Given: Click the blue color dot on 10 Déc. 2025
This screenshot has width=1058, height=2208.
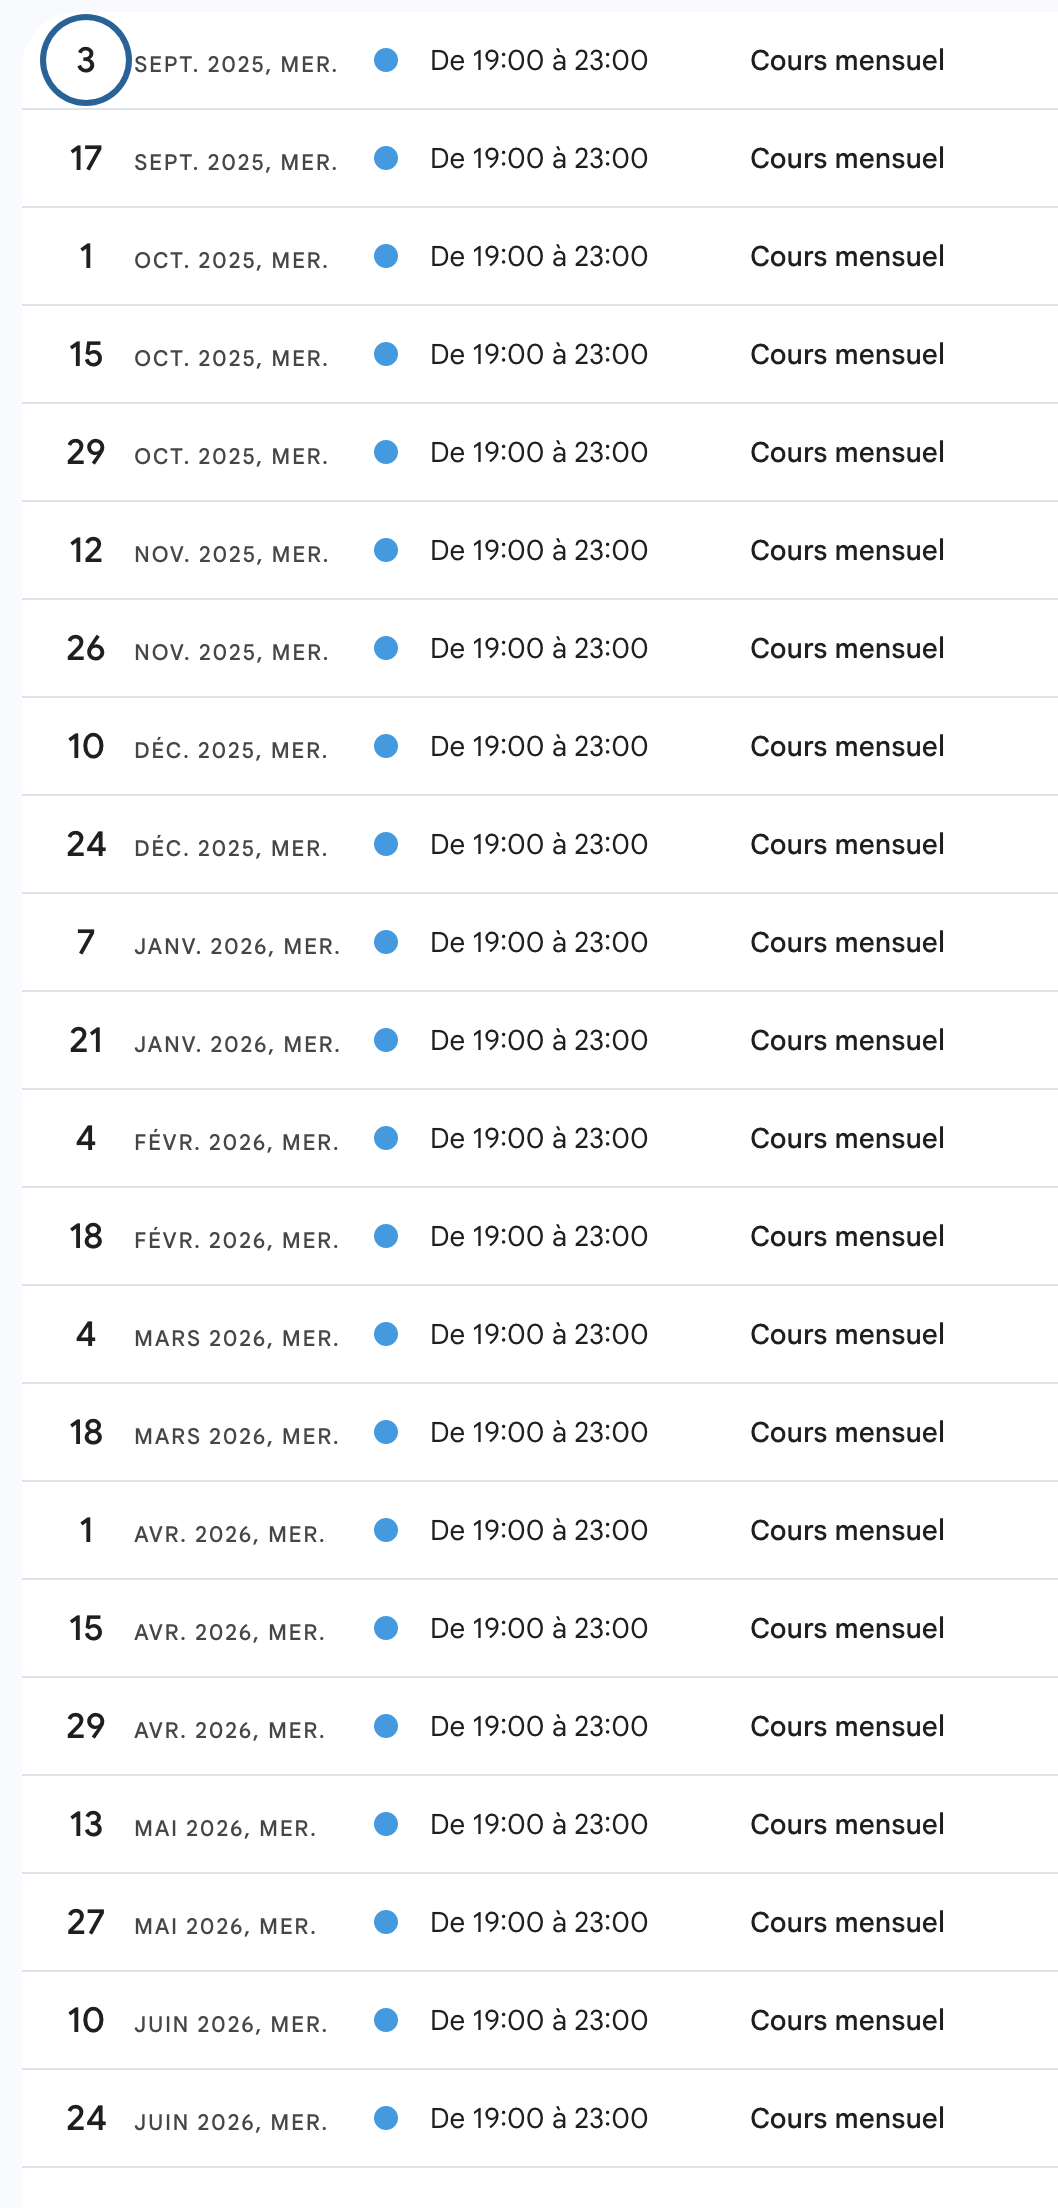Looking at the screenshot, I should point(386,747).
